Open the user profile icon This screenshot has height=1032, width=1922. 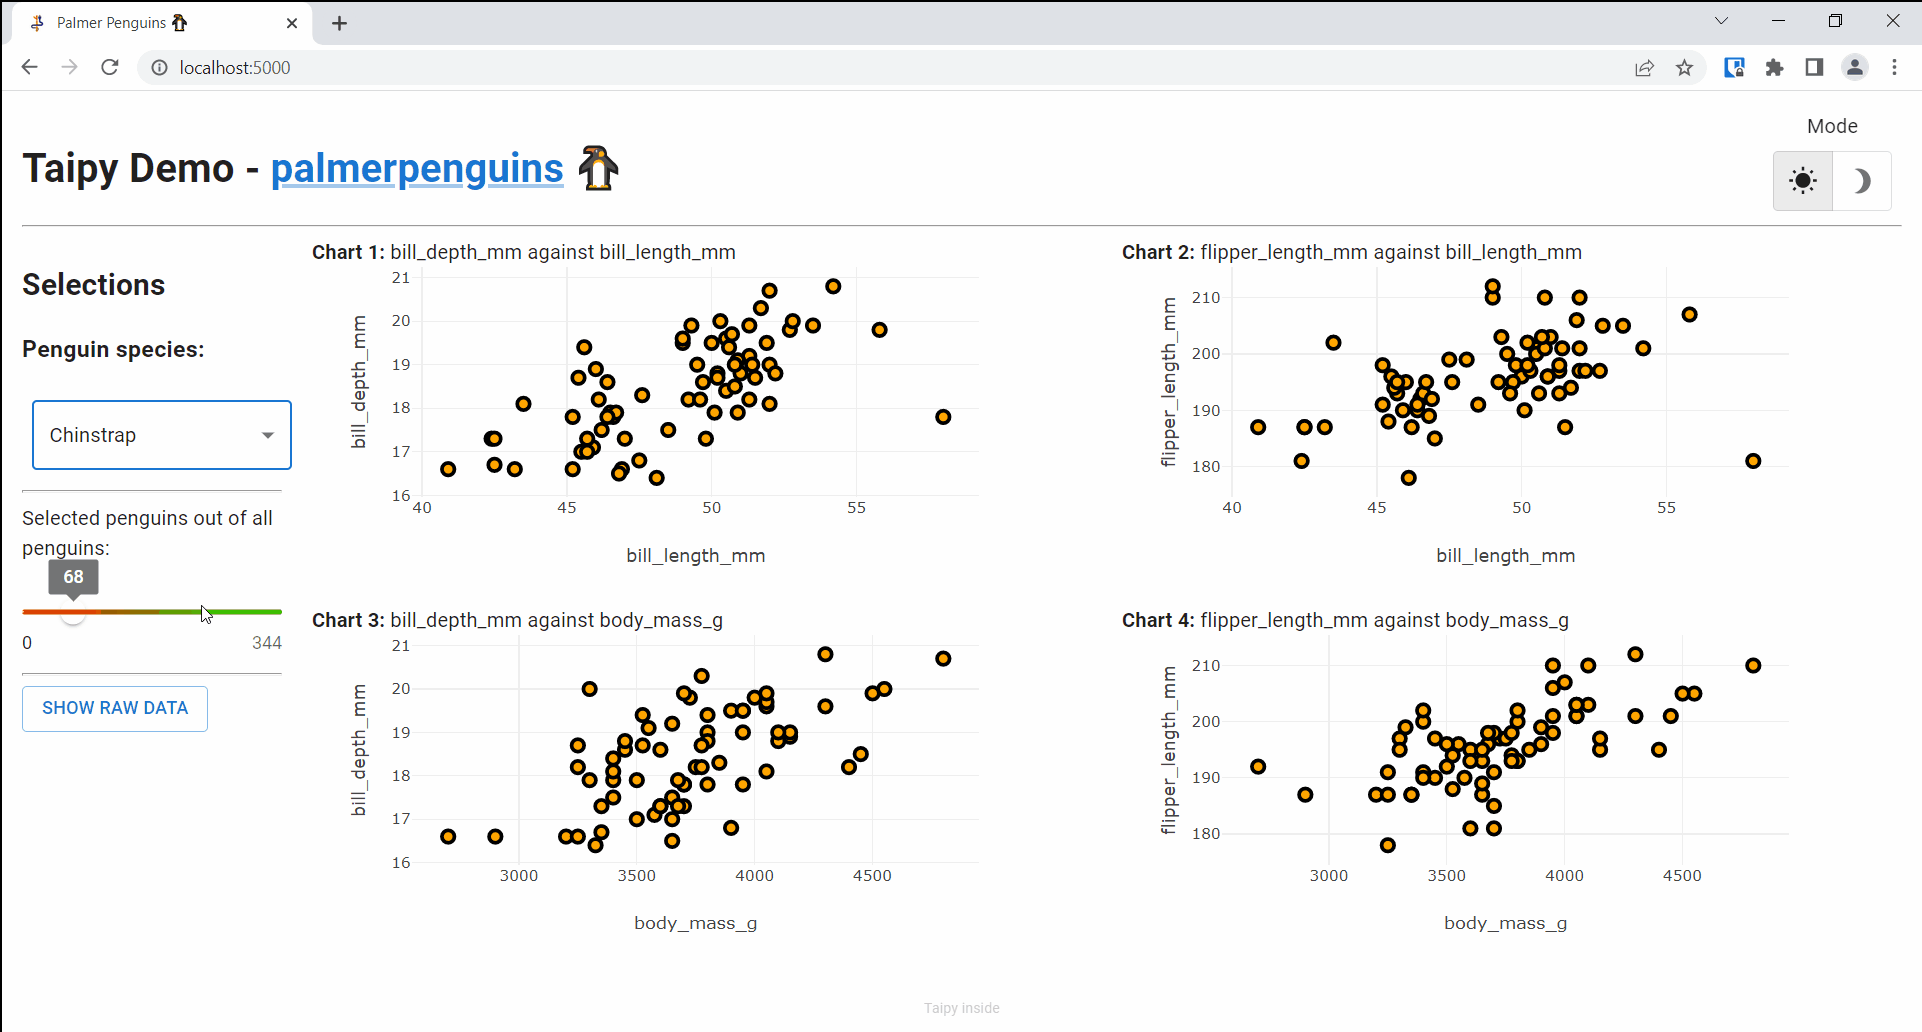1855,67
